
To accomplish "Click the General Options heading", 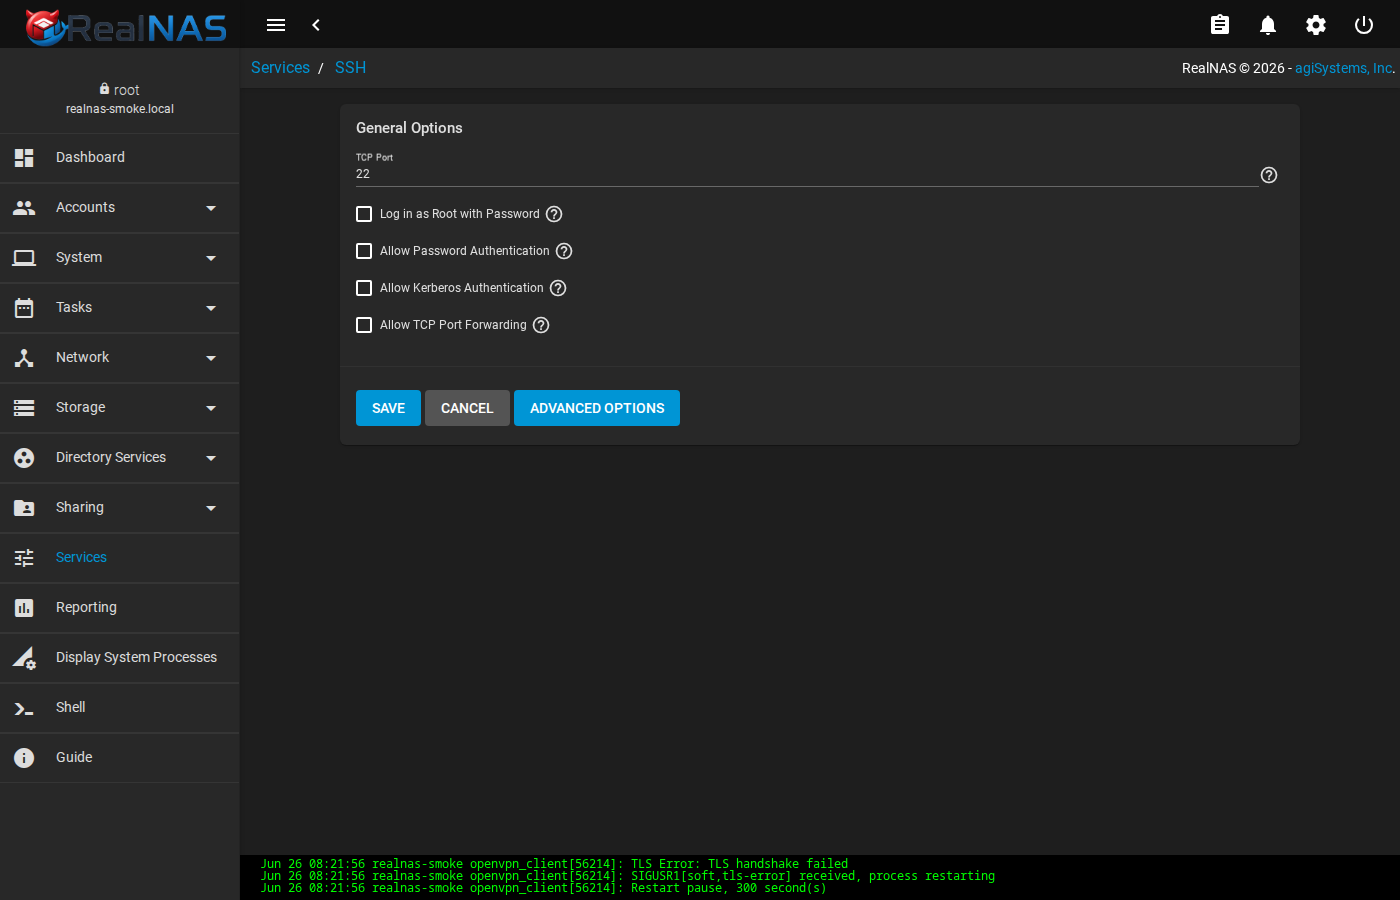I will click(x=409, y=128).
